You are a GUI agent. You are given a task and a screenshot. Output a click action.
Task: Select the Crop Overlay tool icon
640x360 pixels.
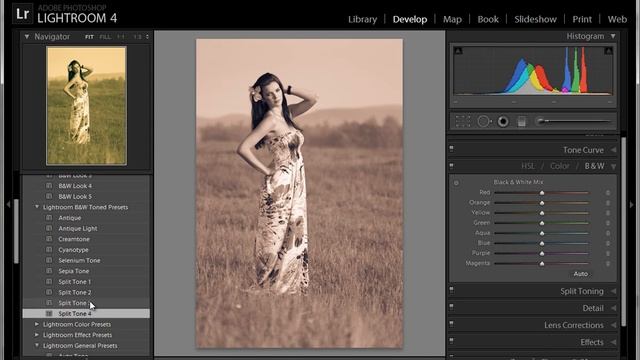tap(463, 121)
